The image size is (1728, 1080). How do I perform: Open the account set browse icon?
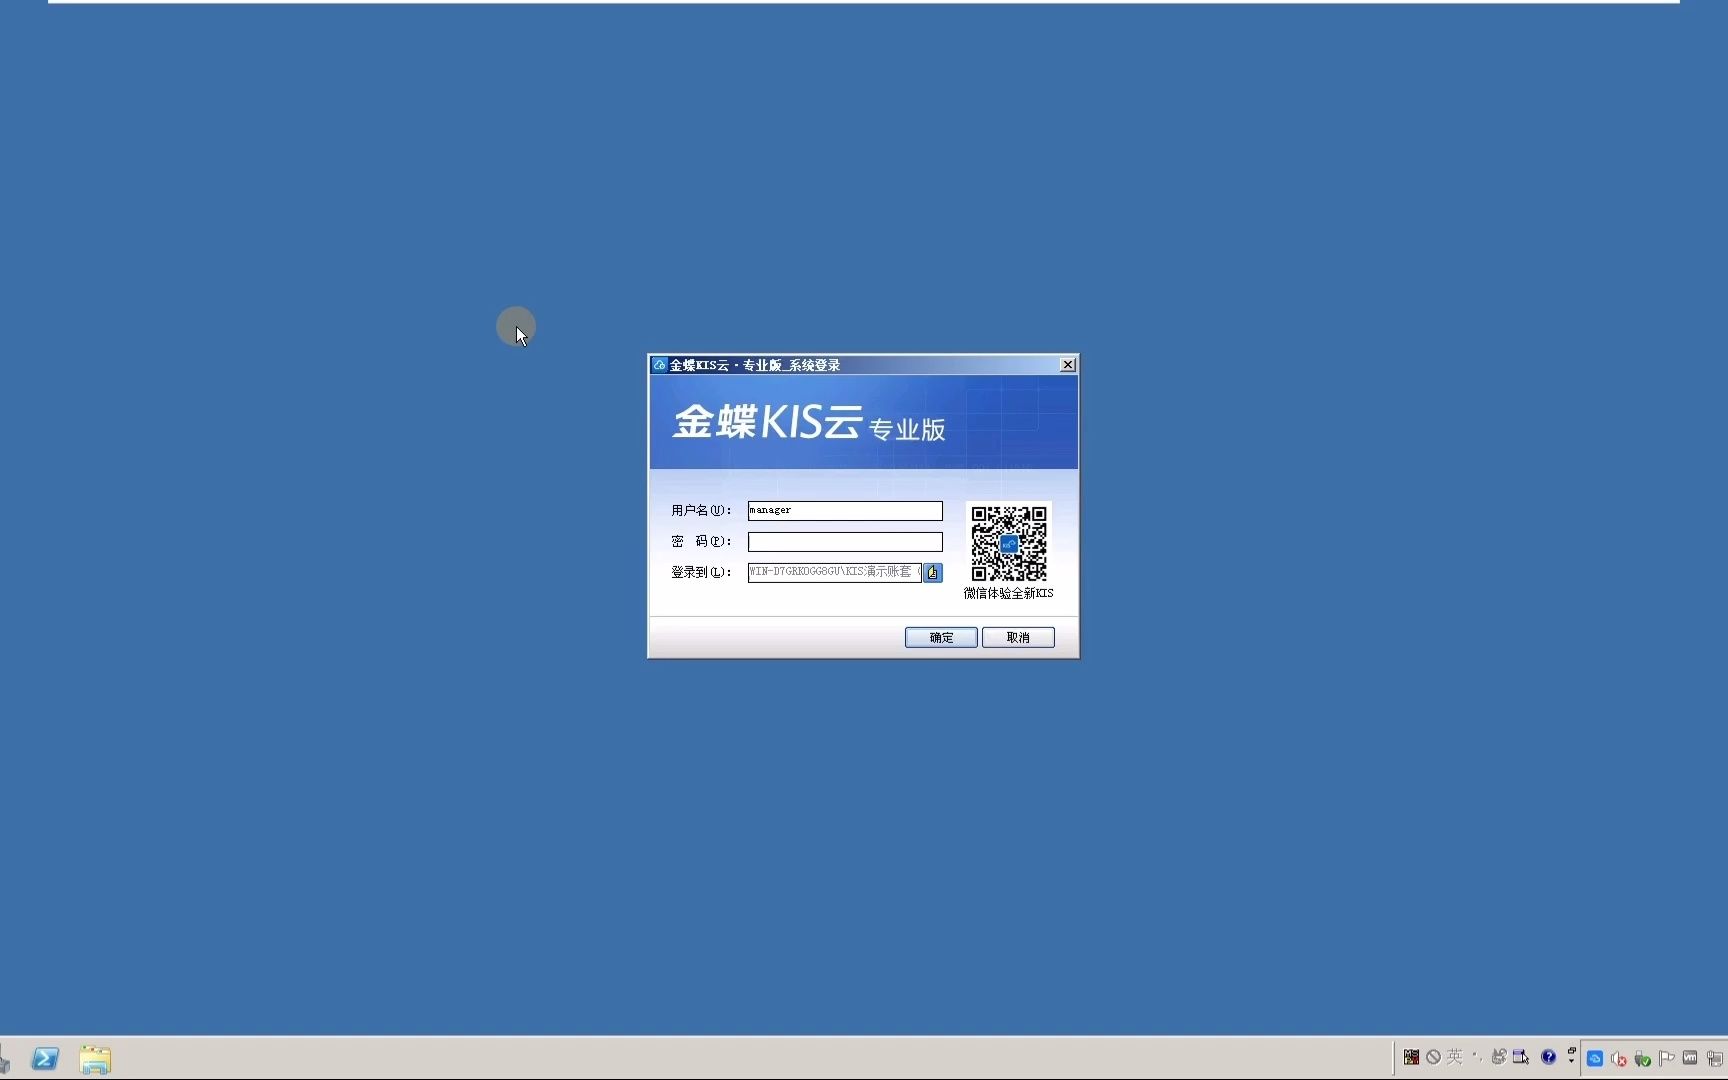pos(933,572)
